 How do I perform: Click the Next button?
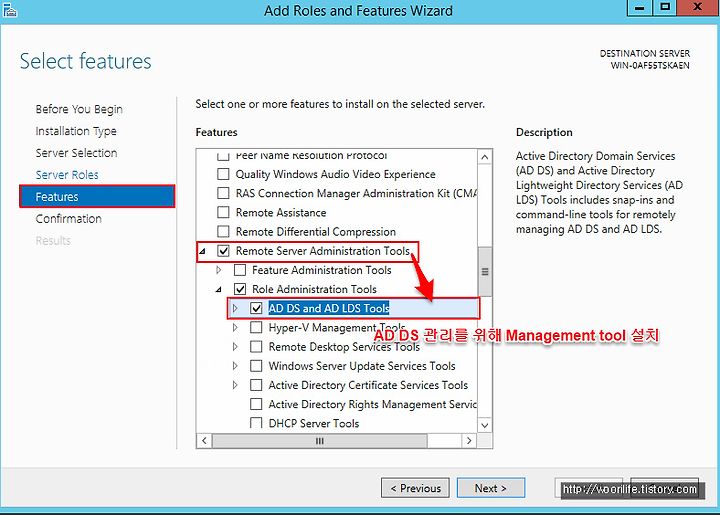coord(491,488)
